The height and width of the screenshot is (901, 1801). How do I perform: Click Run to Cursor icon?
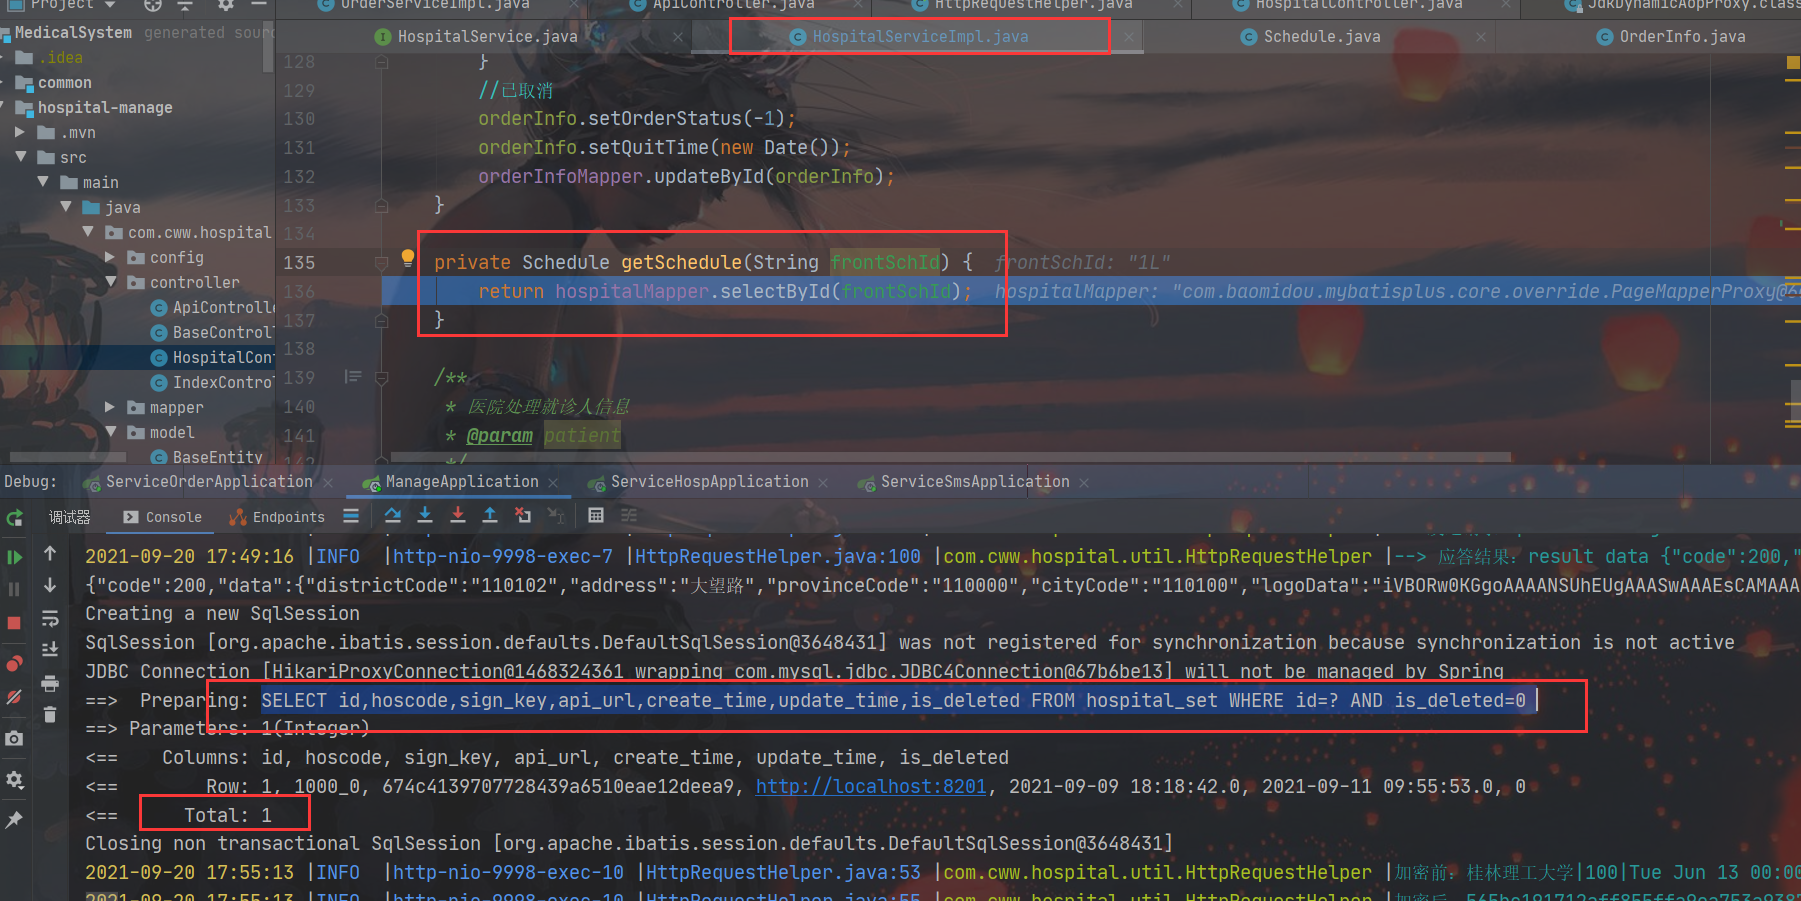(x=556, y=515)
